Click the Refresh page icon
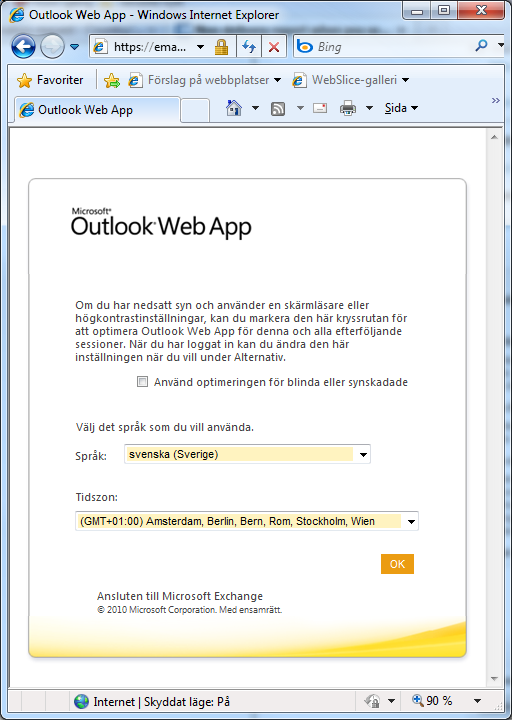Image resolution: width=512 pixels, height=720 pixels. [x=249, y=47]
